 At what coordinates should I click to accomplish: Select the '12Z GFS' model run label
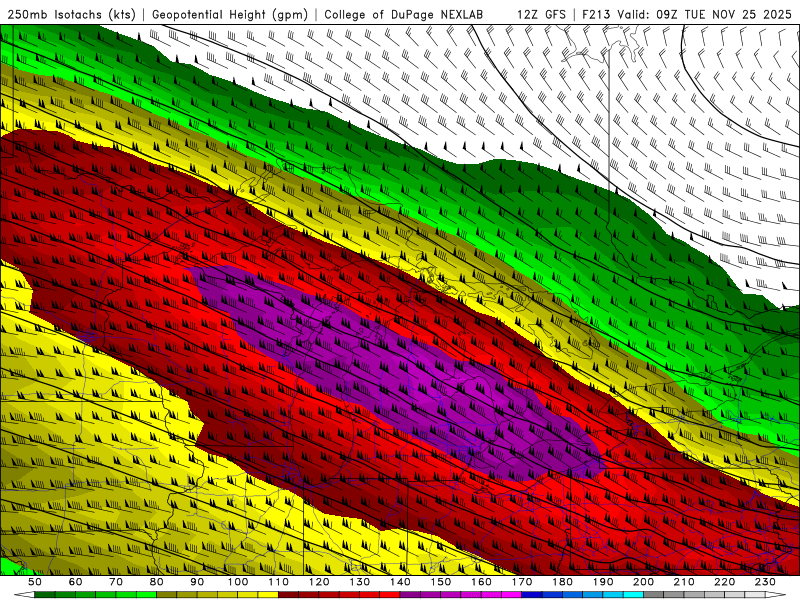[x=541, y=14]
